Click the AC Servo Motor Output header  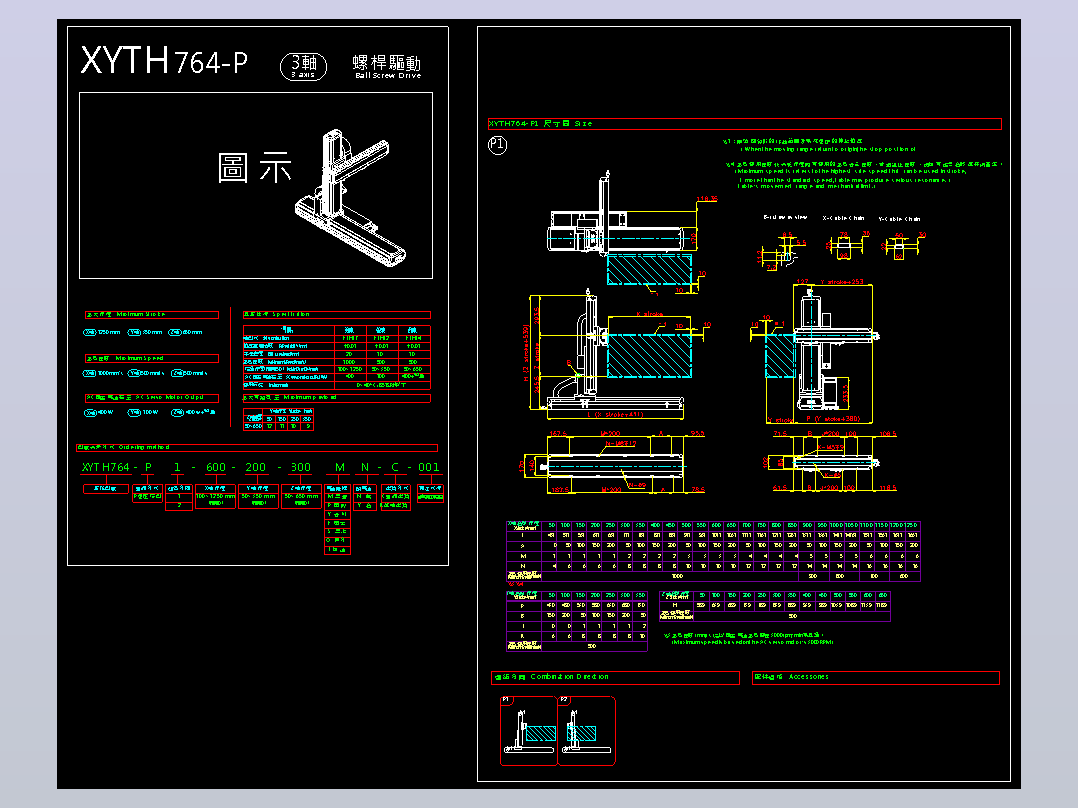click(x=152, y=397)
